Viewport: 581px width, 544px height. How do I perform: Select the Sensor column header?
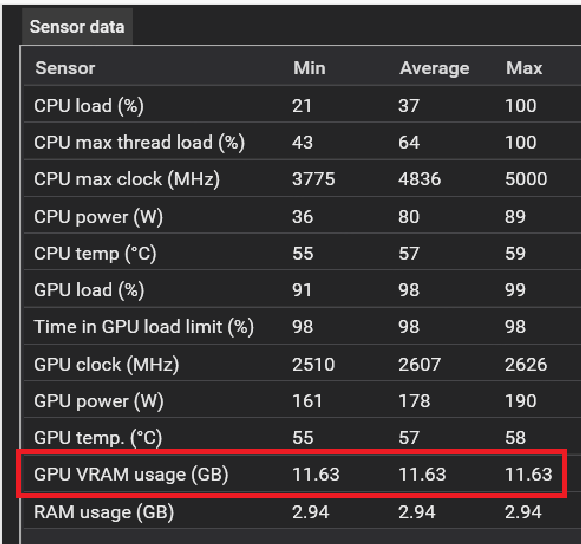click(x=65, y=68)
